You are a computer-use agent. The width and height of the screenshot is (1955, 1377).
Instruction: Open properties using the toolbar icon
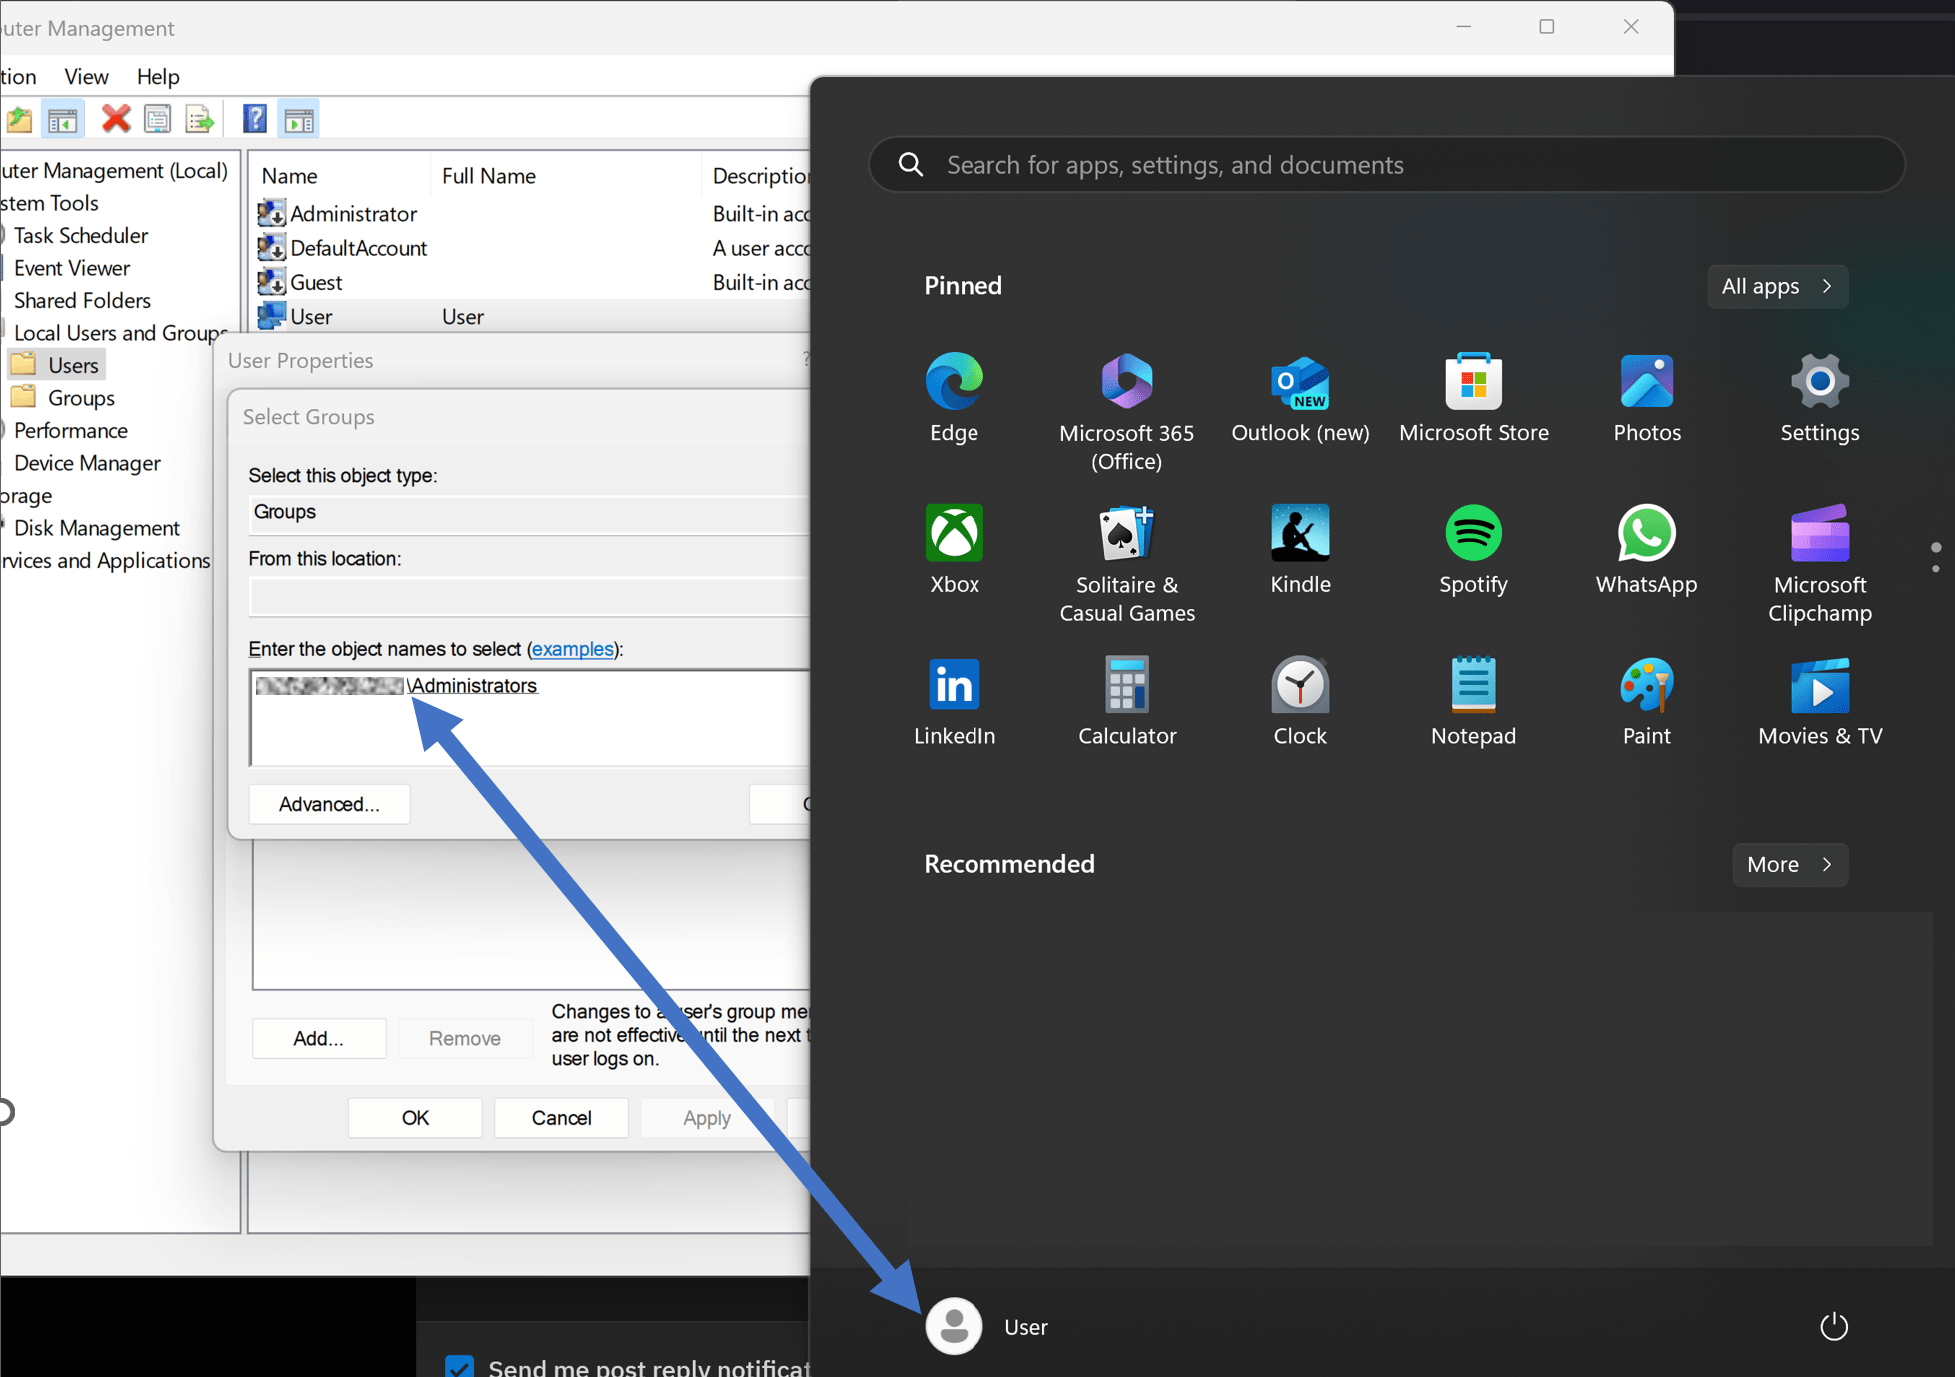click(157, 118)
